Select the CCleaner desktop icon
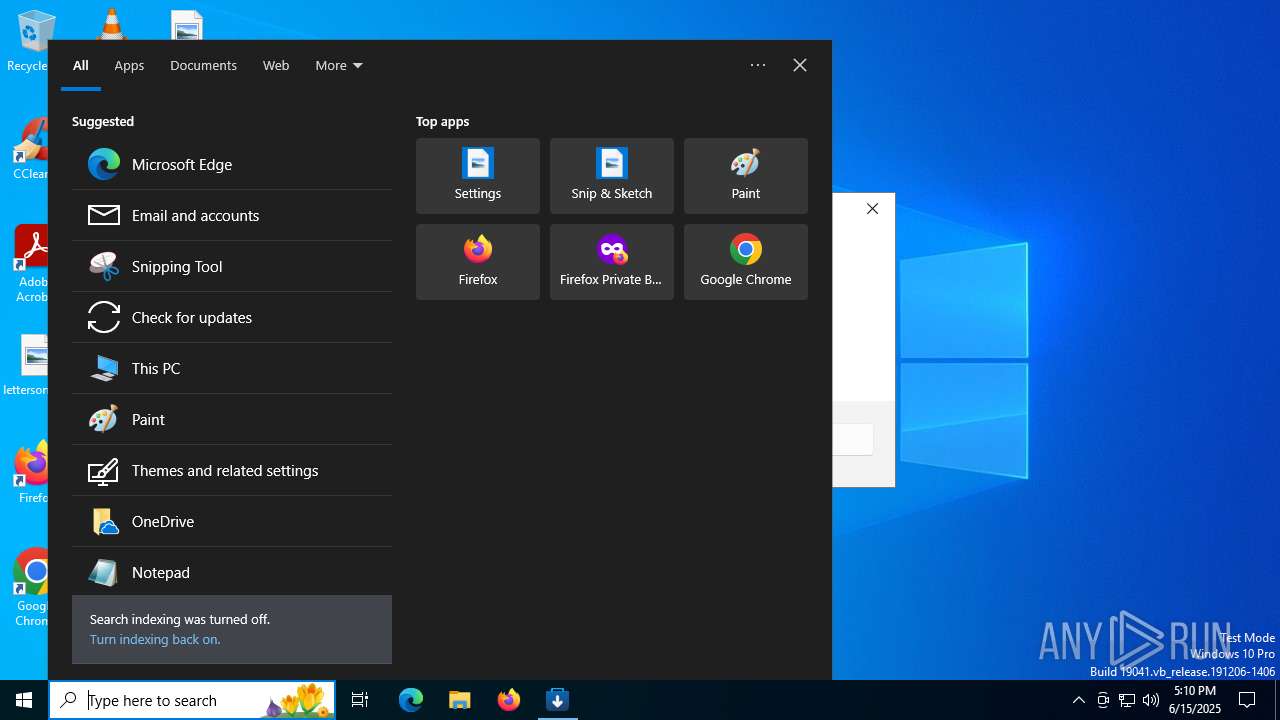Viewport: 1280px width, 720px height. [x=31, y=150]
